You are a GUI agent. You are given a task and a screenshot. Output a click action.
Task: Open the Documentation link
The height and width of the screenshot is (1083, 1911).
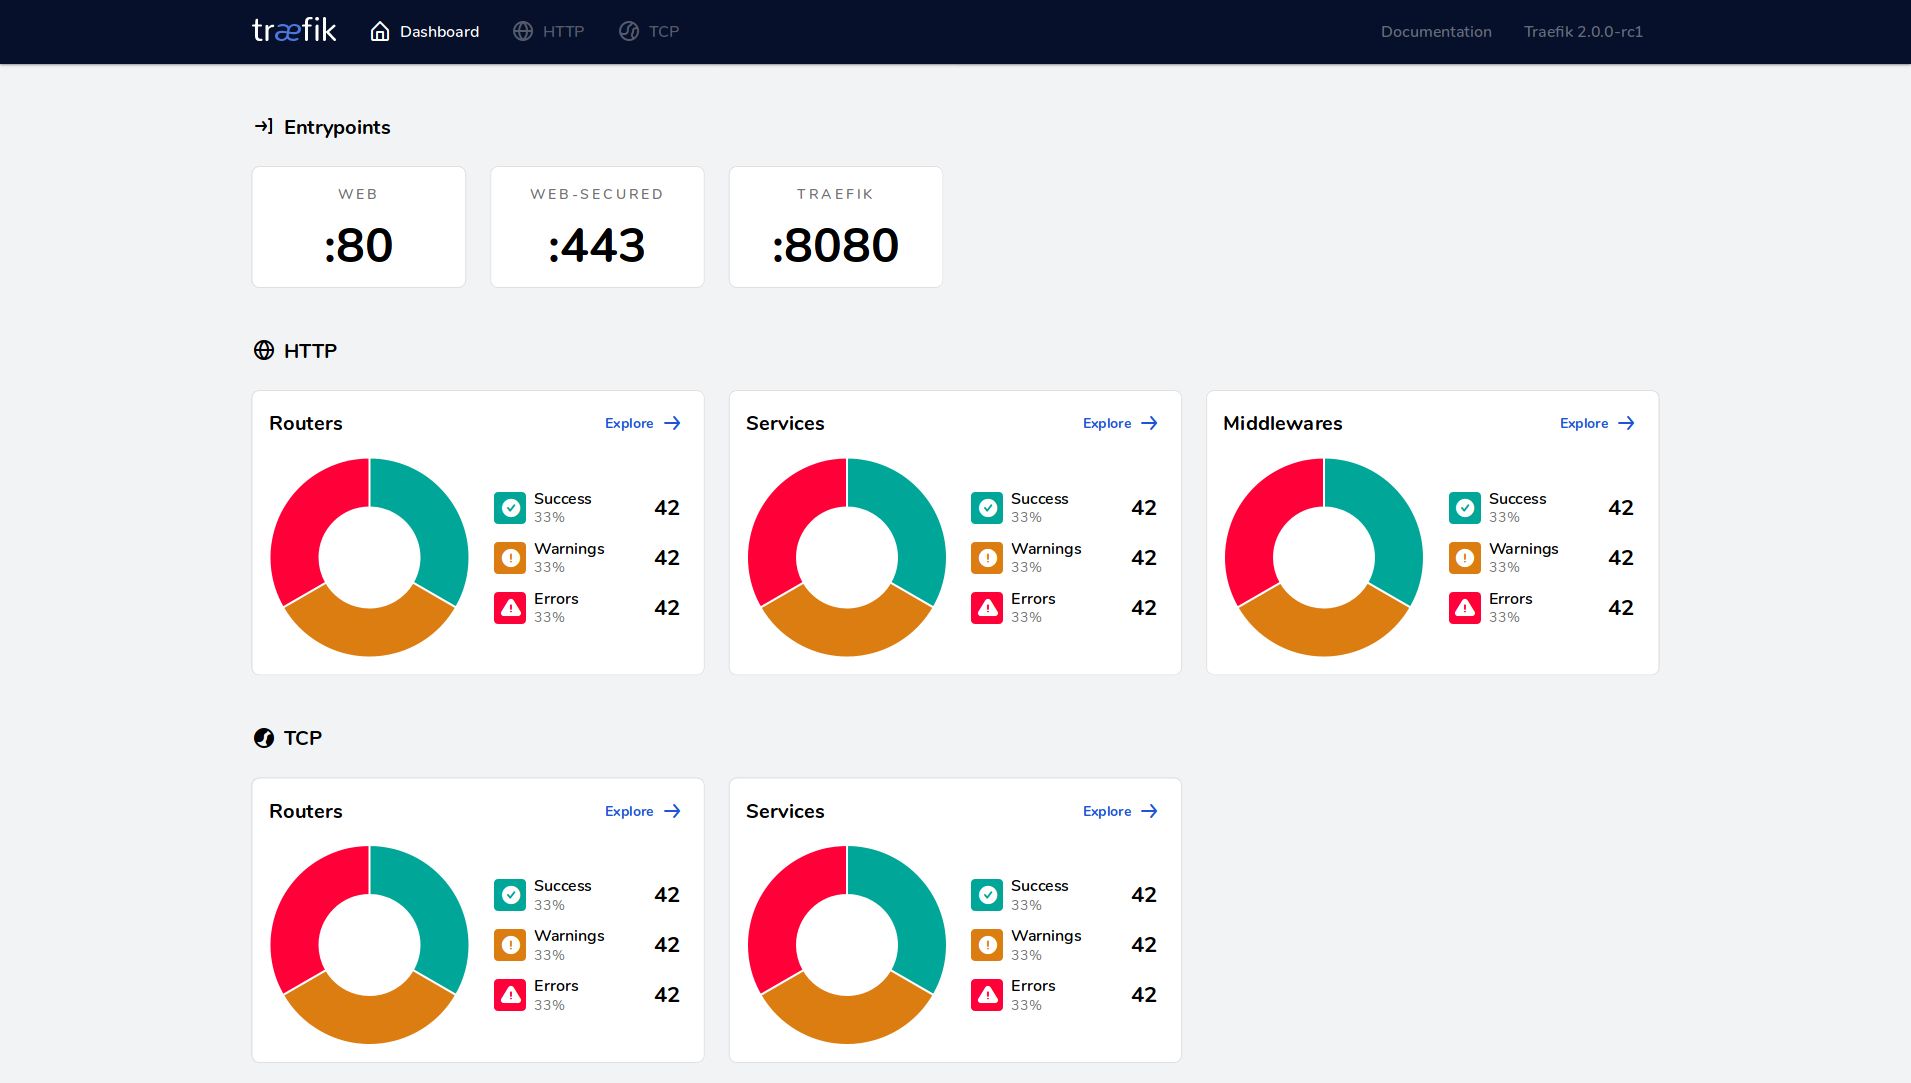tap(1435, 31)
